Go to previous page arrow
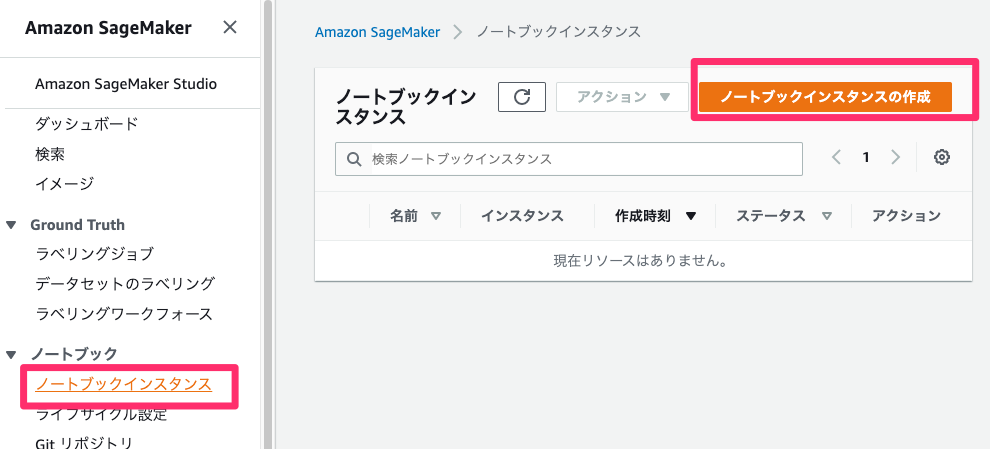 pyautogui.click(x=837, y=157)
